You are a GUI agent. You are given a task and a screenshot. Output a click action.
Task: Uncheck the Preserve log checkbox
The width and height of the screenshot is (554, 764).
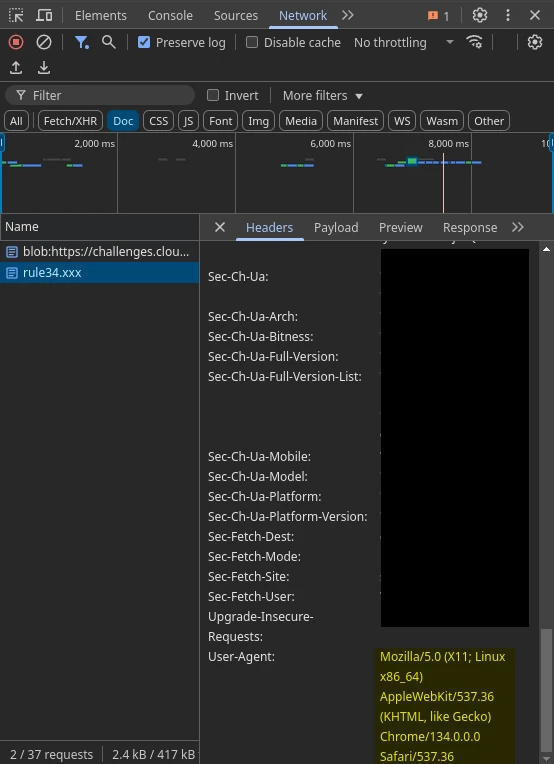pyautogui.click(x=144, y=42)
